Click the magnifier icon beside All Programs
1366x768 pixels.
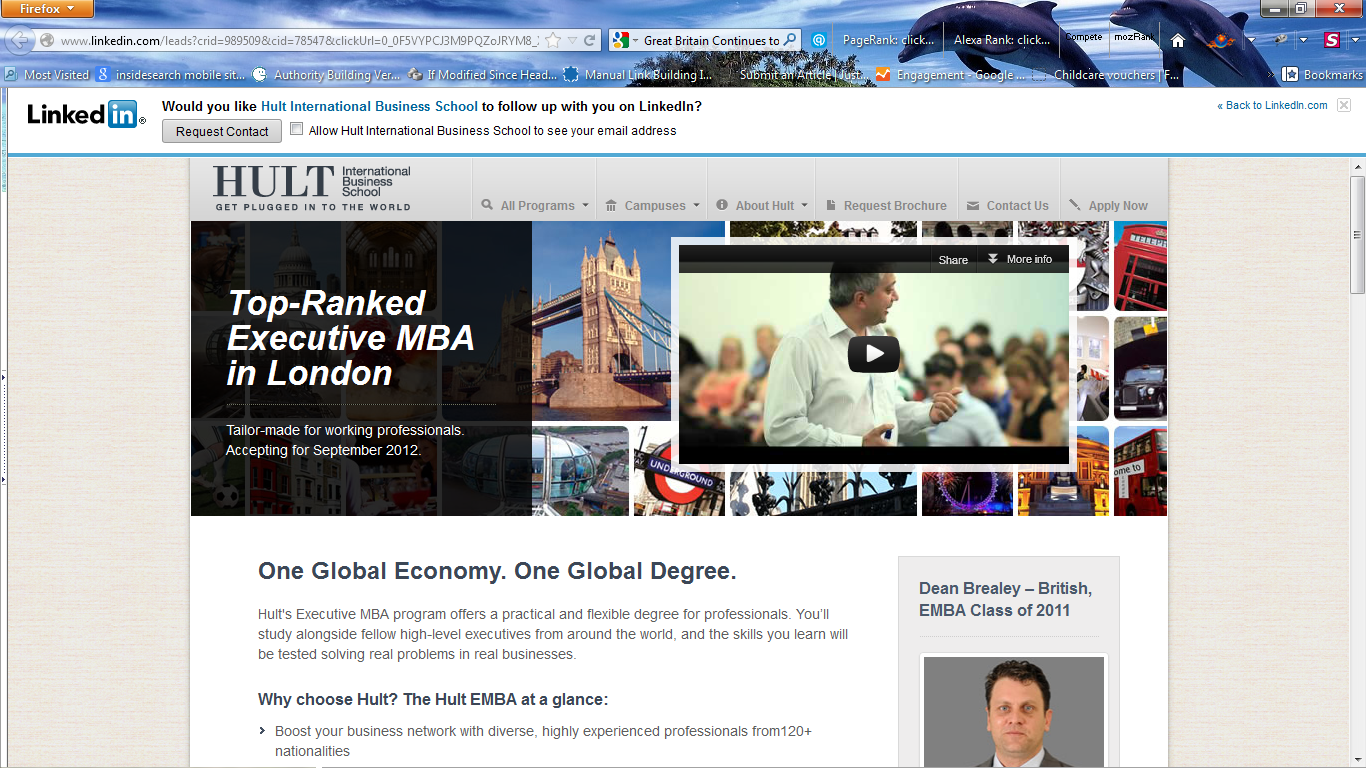pyautogui.click(x=487, y=205)
